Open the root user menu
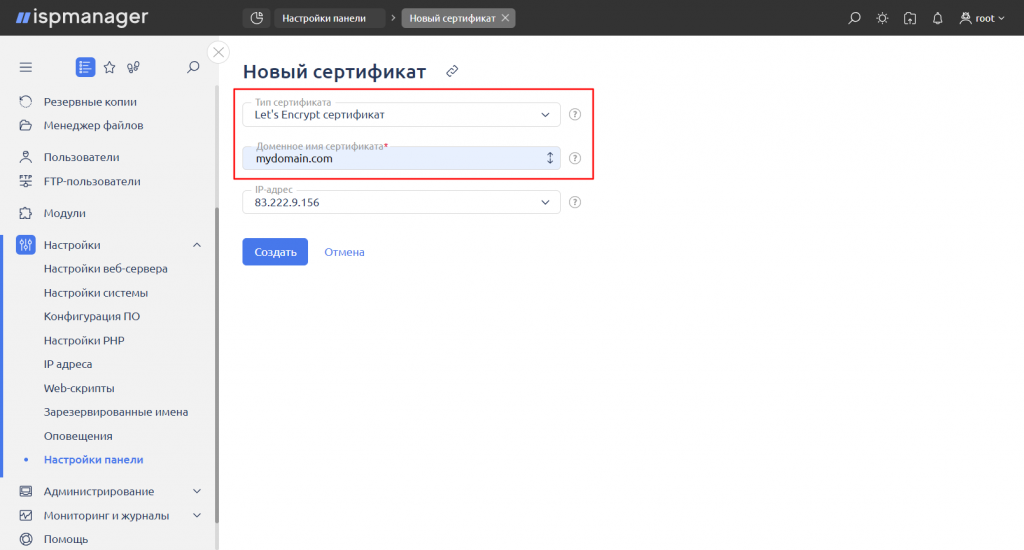This screenshot has width=1024, height=550. pyautogui.click(x=982, y=18)
